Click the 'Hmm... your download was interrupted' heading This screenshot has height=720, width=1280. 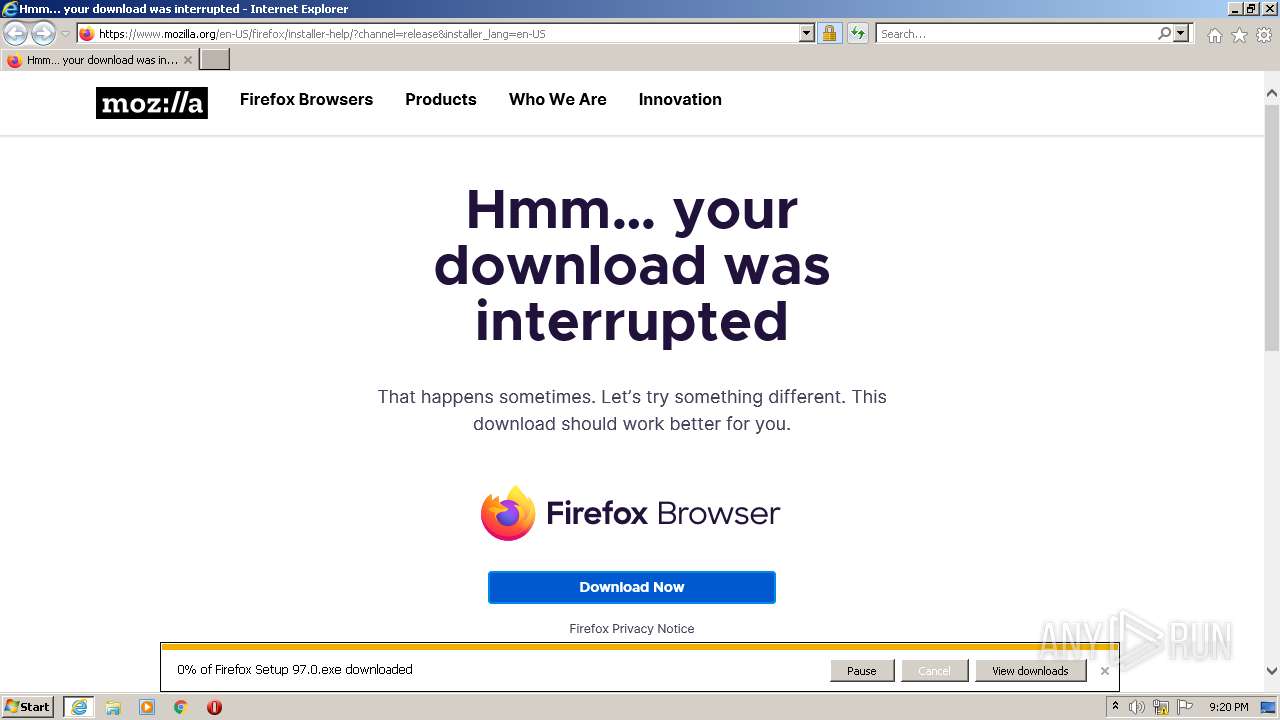(631, 265)
